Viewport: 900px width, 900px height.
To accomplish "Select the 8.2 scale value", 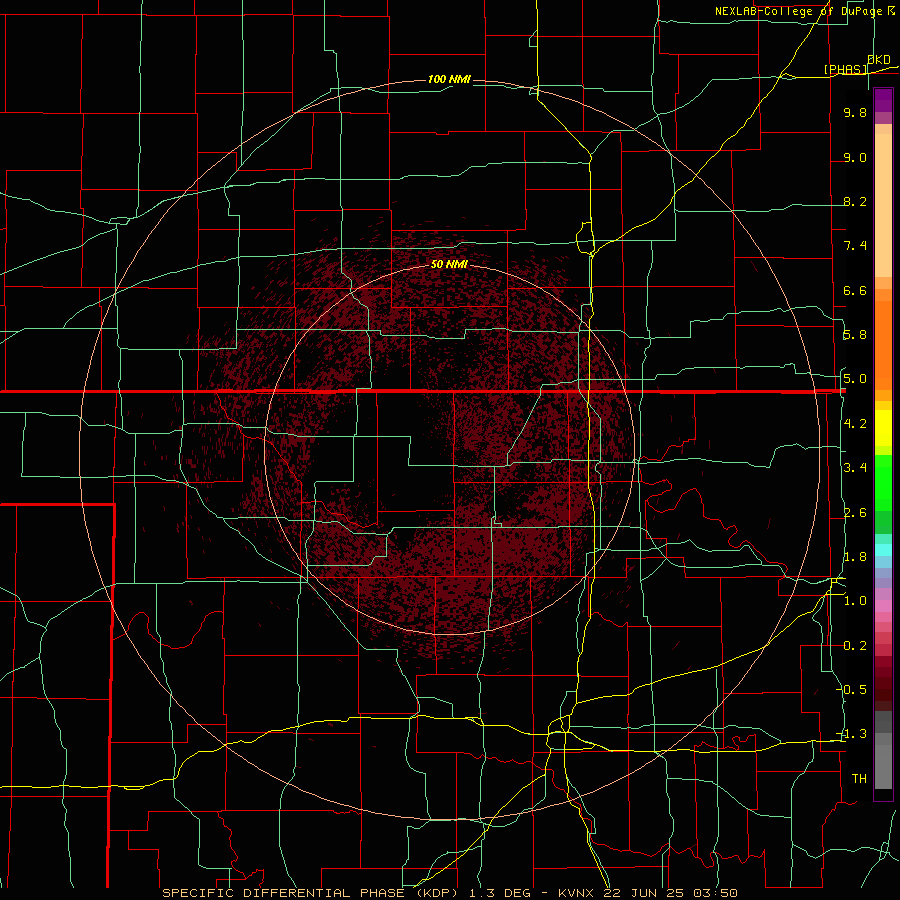I will point(855,202).
